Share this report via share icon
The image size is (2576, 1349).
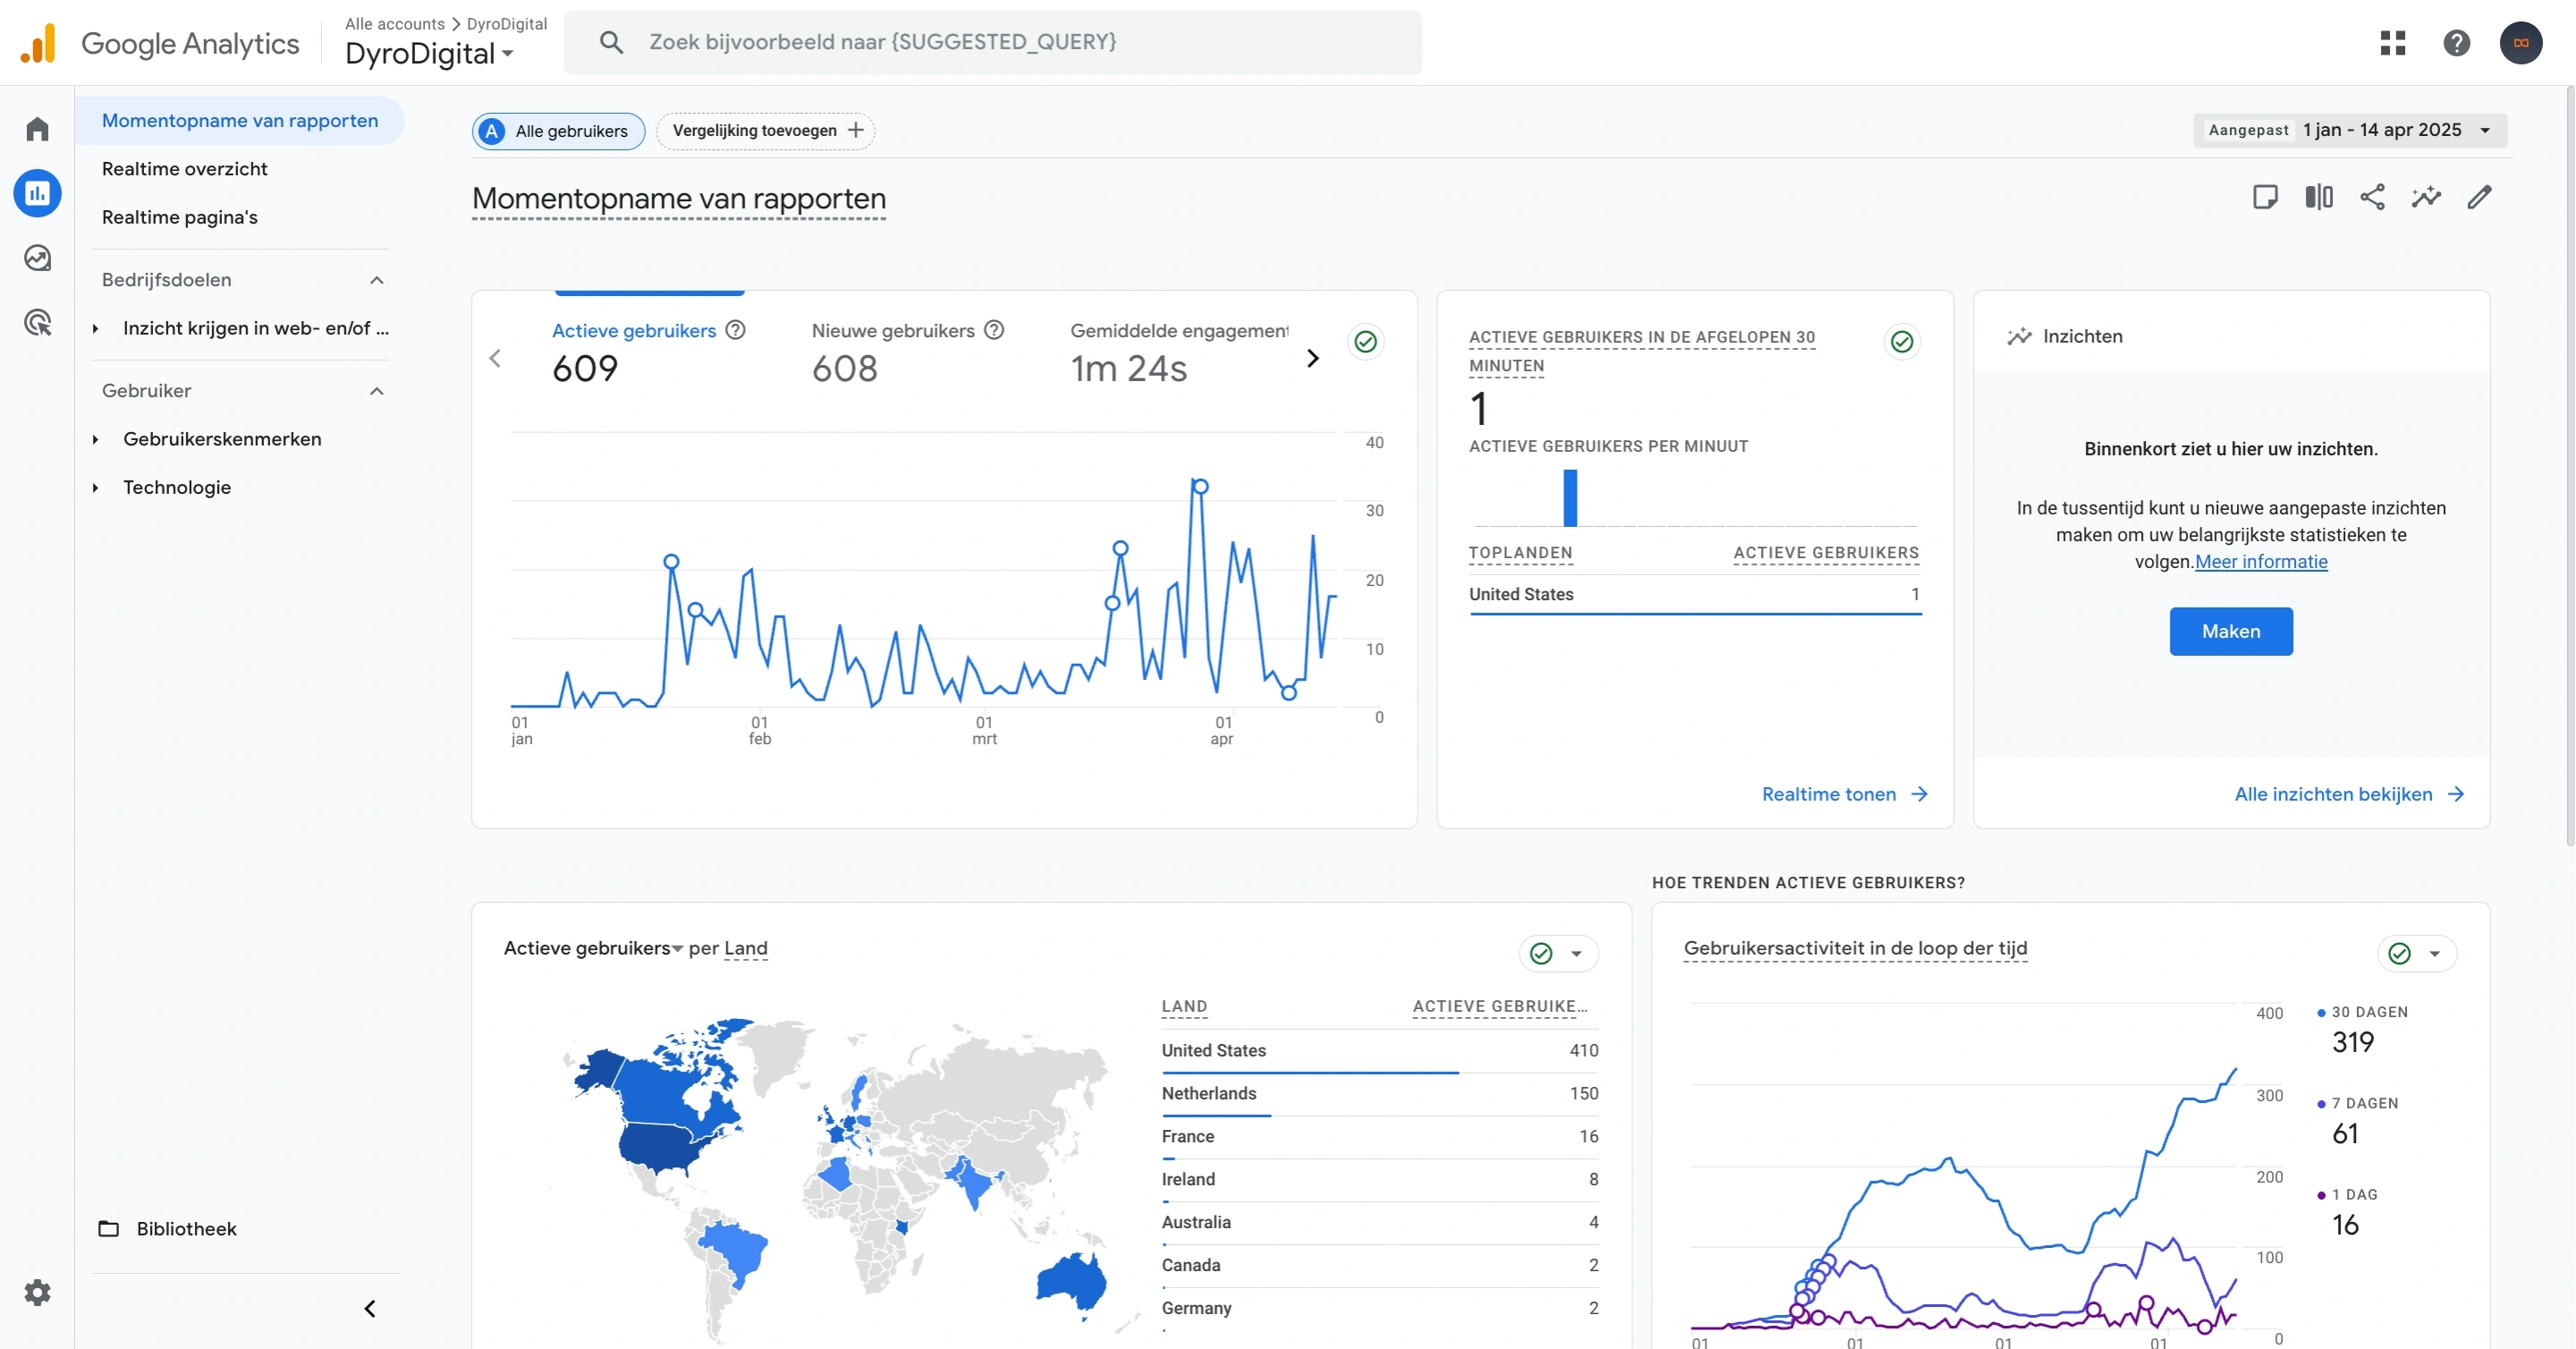tap(2372, 197)
